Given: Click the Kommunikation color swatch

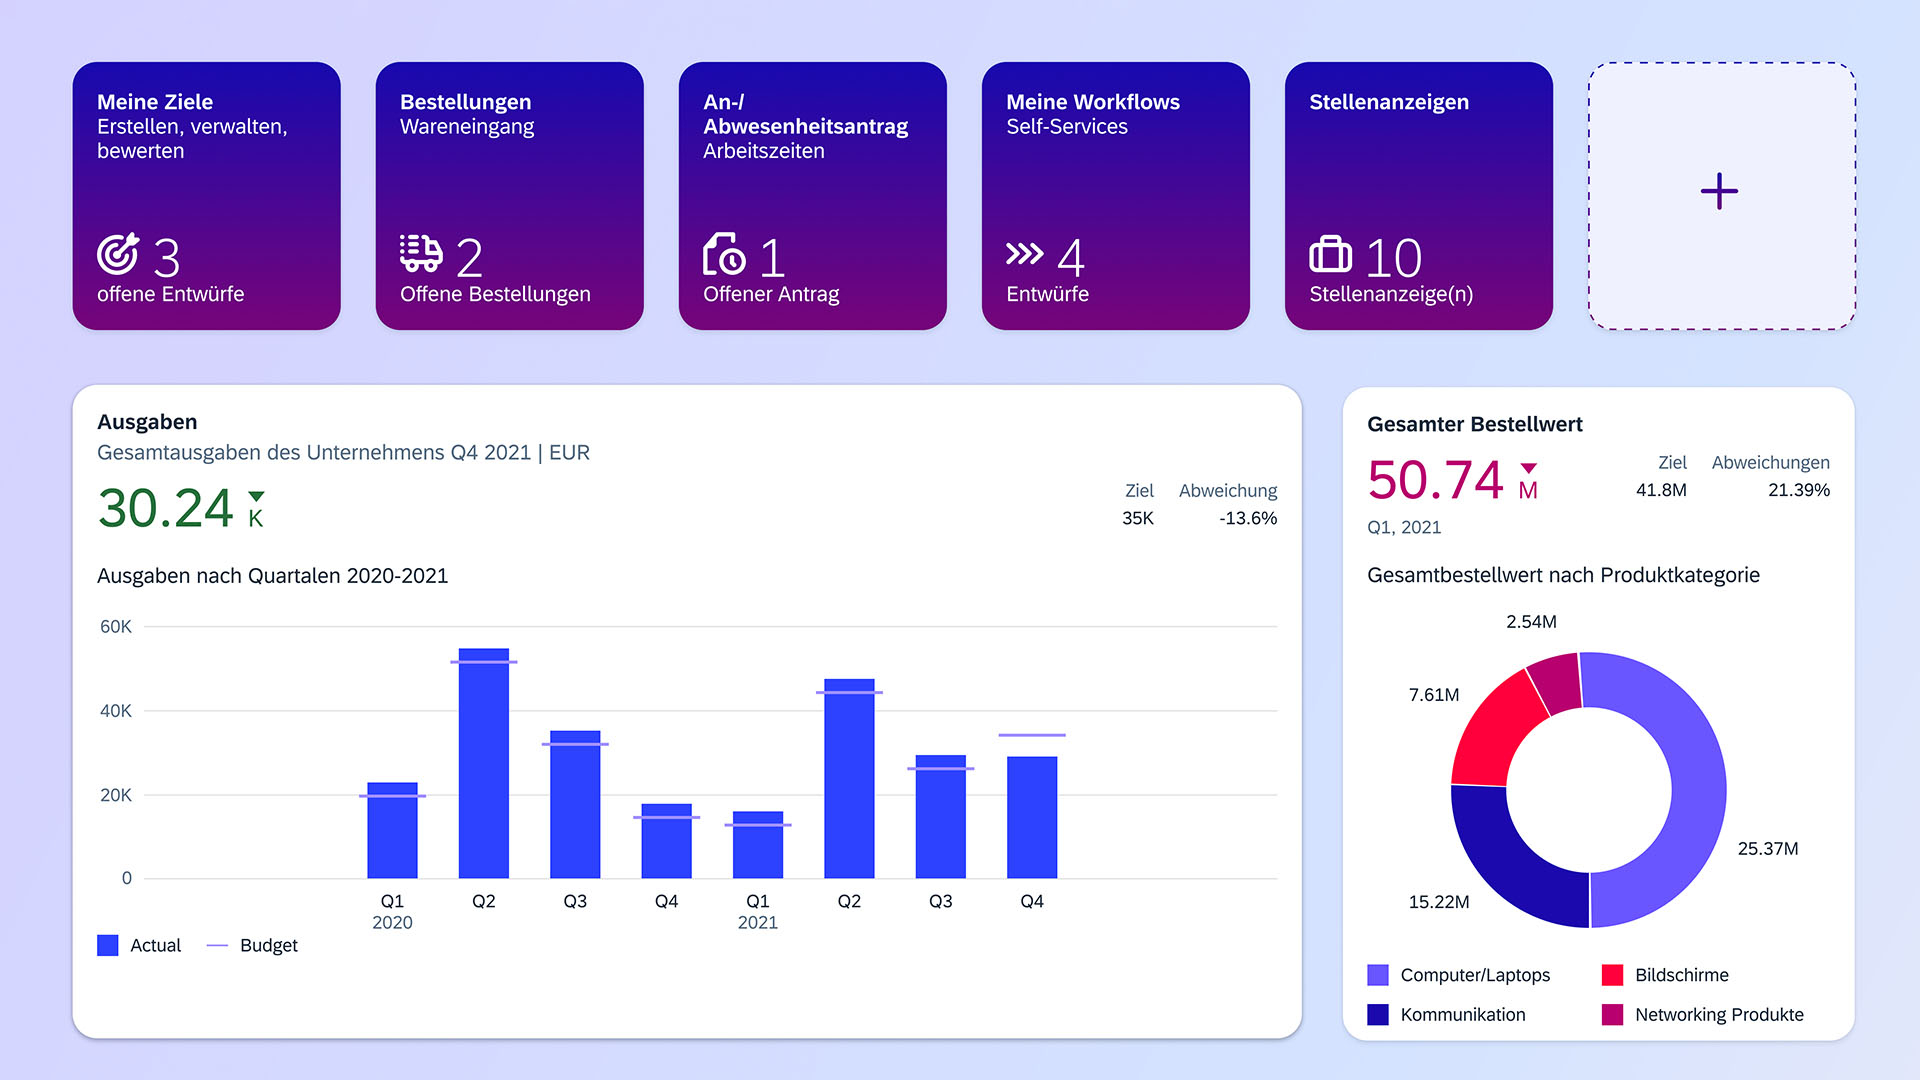Looking at the screenshot, I should tap(1378, 1015).
